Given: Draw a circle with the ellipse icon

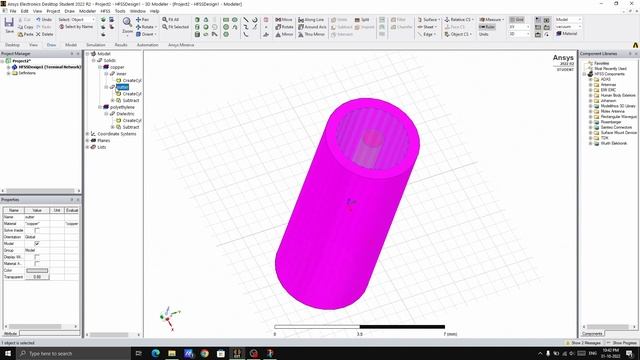Looking at the screenshot, I should pyautogui.click(x=235, y=20).
